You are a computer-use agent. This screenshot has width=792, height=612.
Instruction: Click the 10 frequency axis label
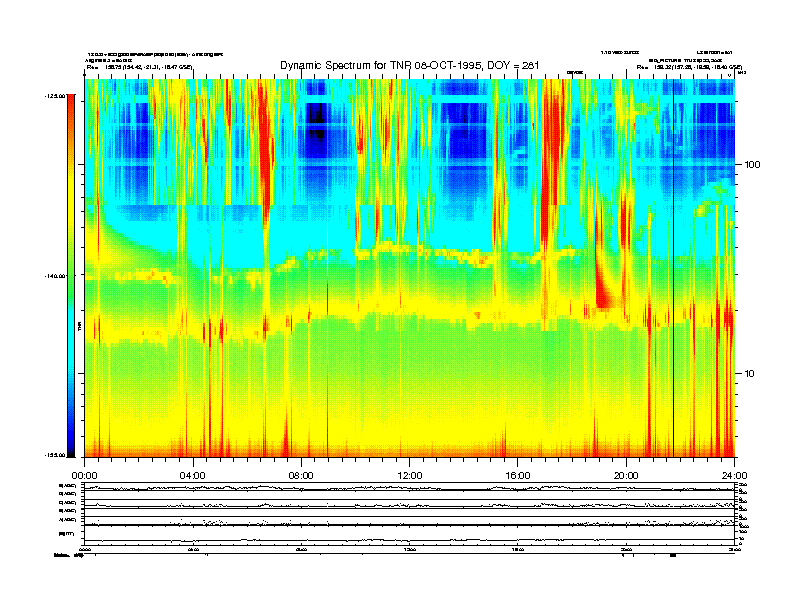pos(750,374)
